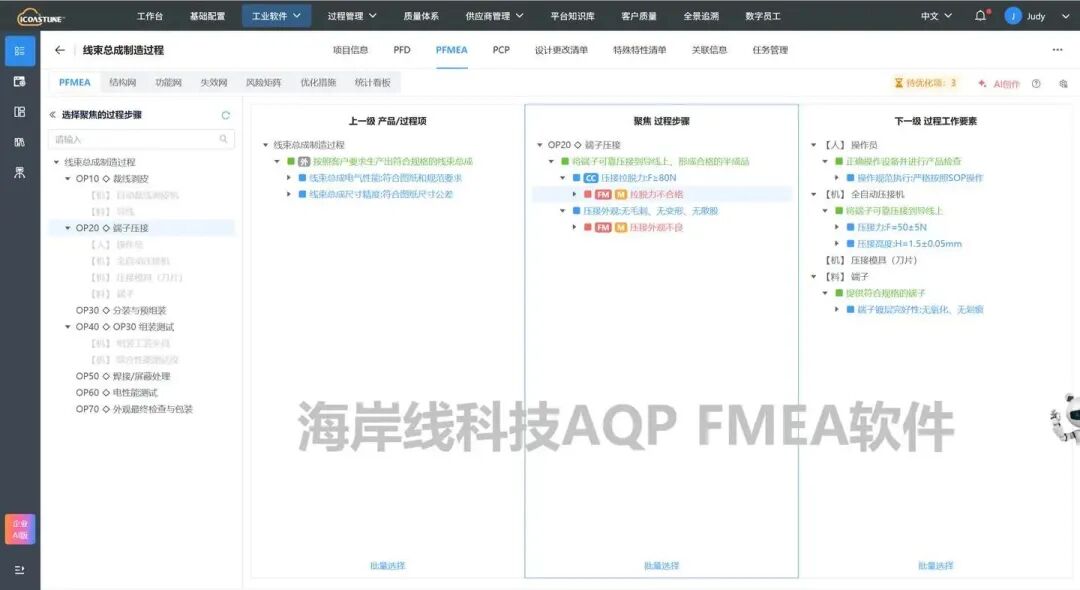Collapse 【料】端子 node
The width and height of the screenshot is (1080, 590).
813,277
